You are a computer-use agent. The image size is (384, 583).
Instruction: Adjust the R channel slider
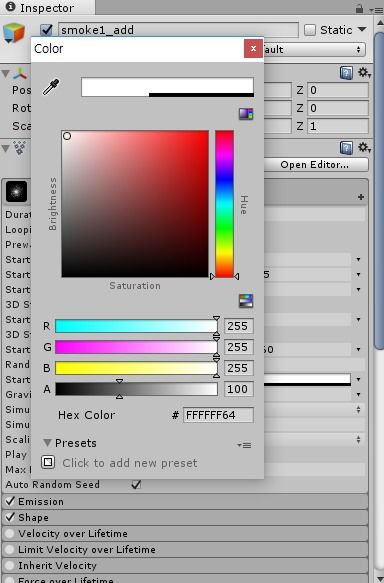136,326
